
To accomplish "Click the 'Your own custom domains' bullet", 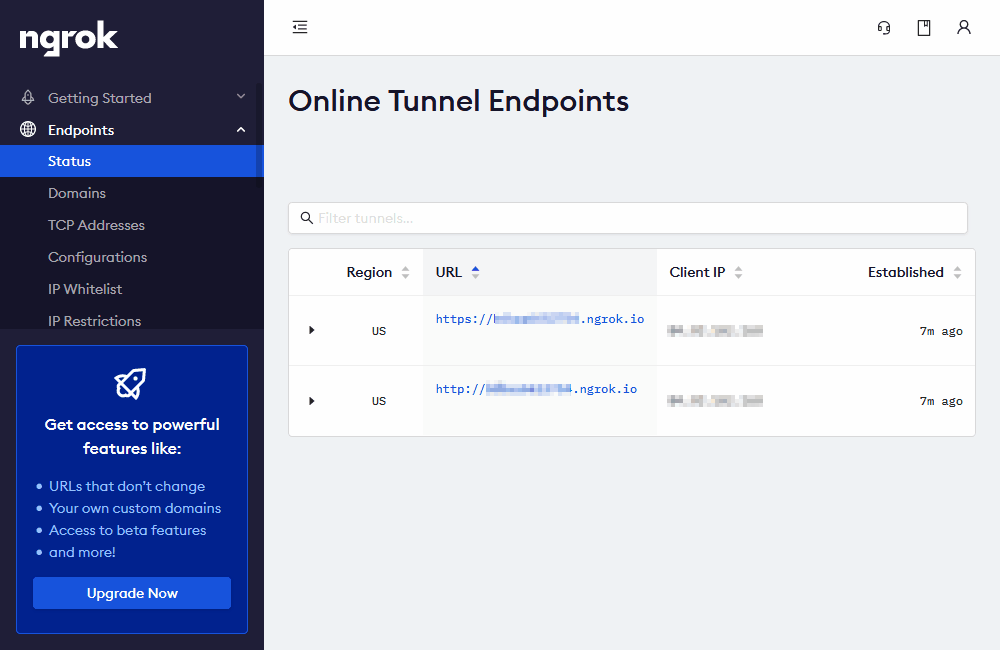I will click(x=135, y=508).
